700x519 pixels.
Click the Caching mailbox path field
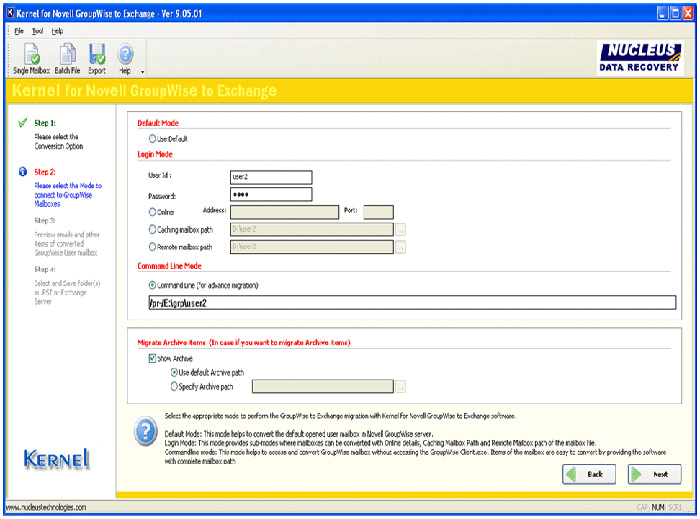click(x=312, y=229)
